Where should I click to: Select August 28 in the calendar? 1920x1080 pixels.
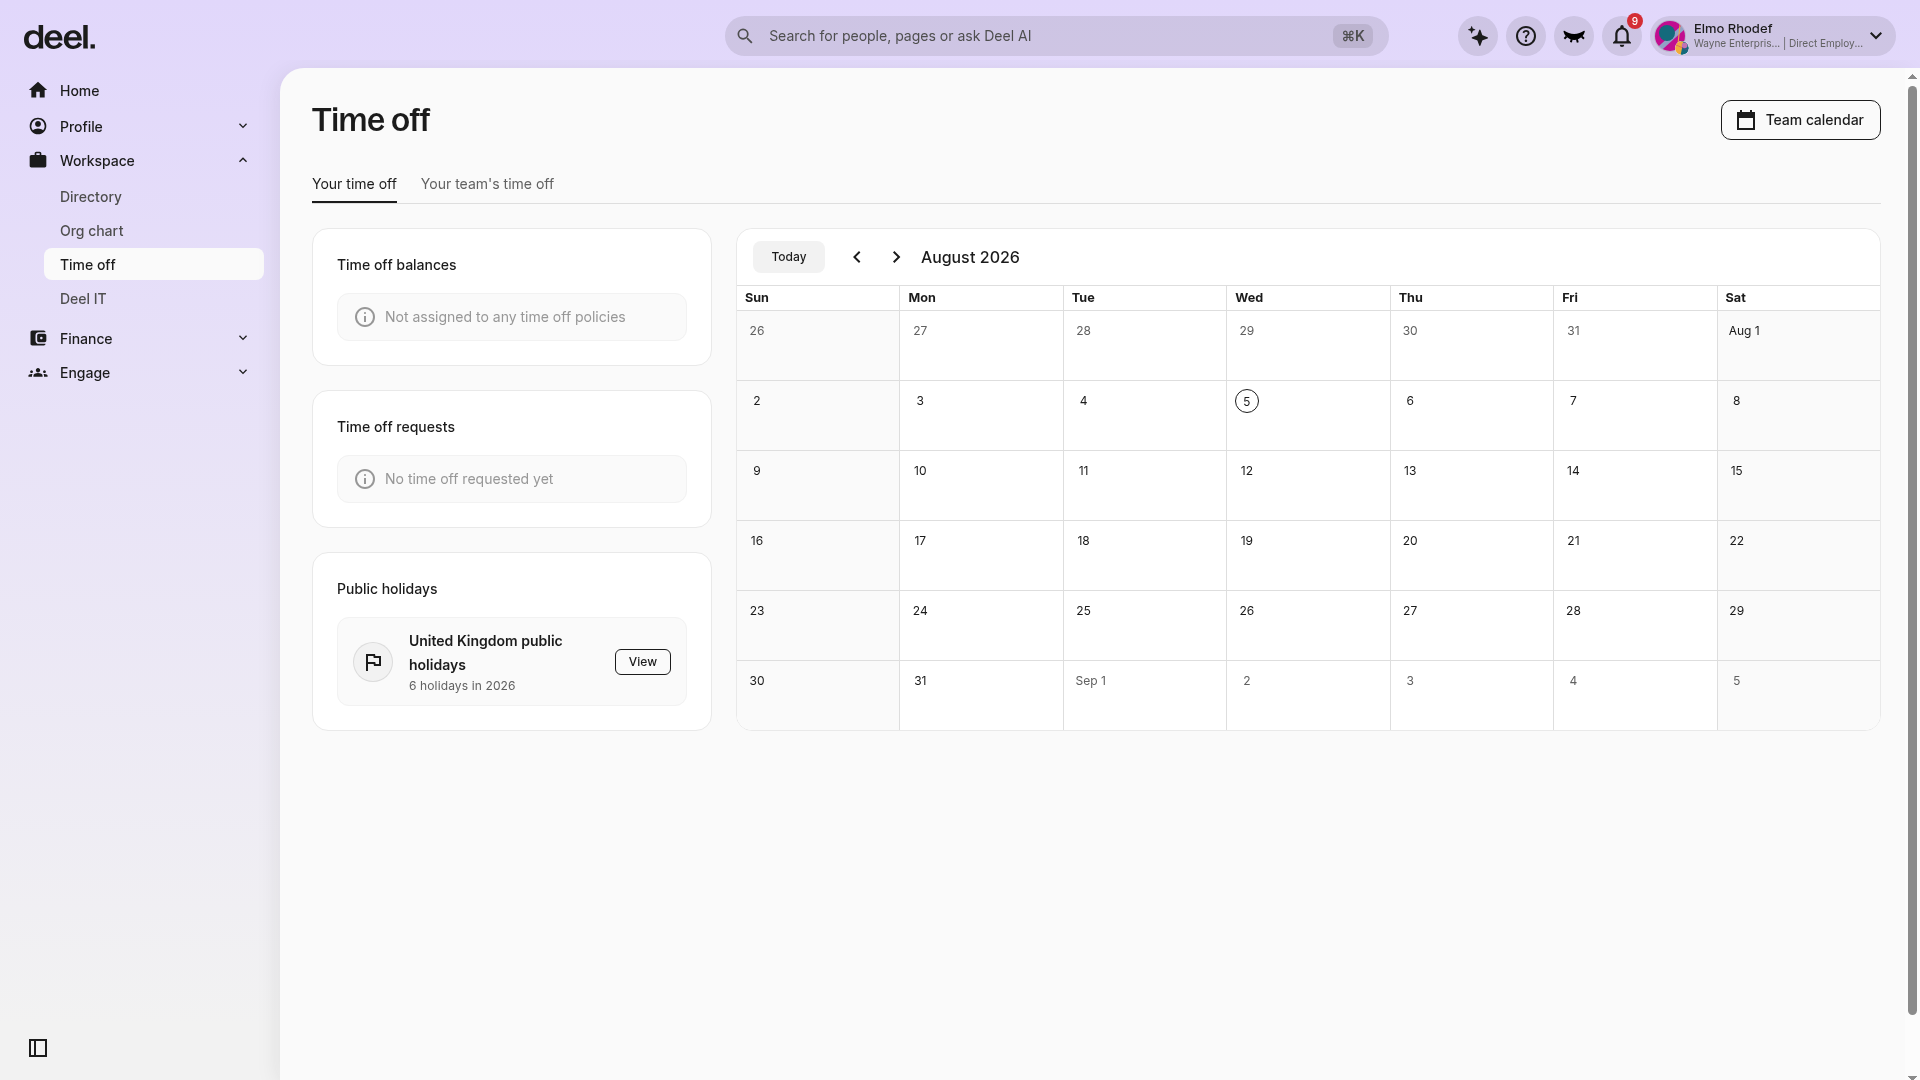pos(1573,611)
